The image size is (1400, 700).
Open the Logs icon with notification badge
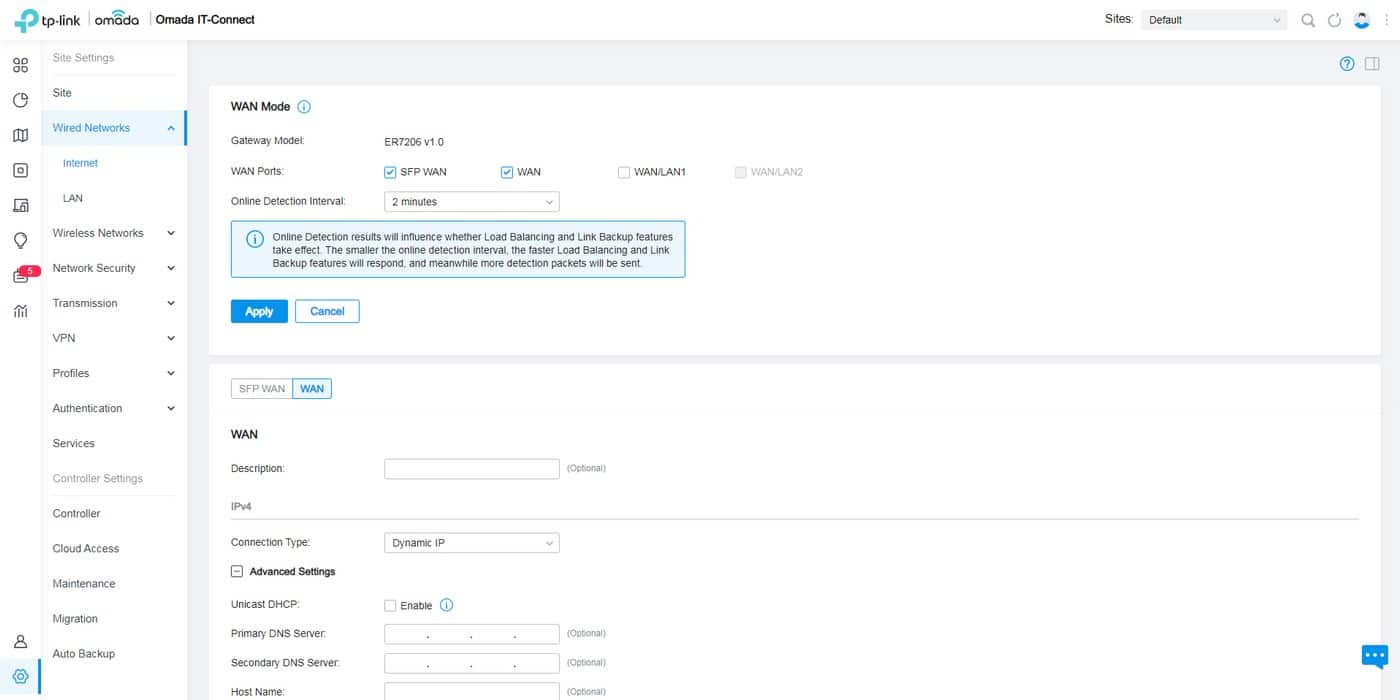pos(21,276)
